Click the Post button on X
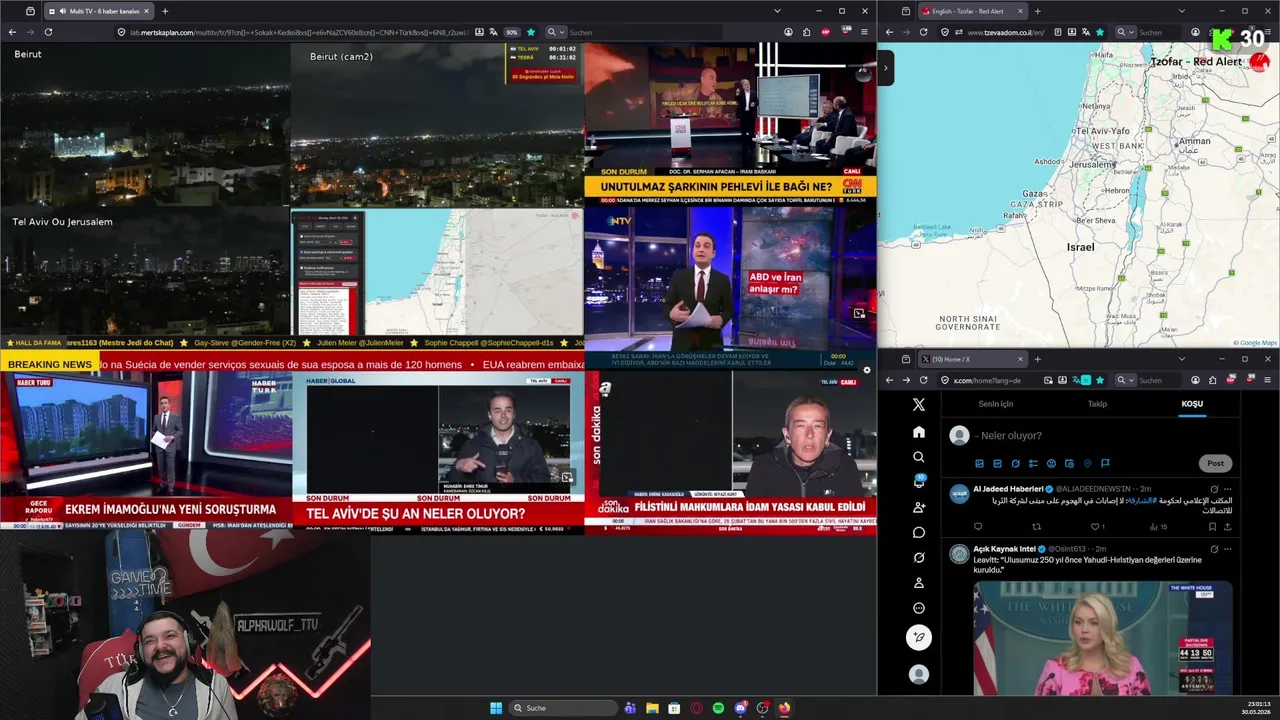This screenshot has width=1280, height=720. (x=1215, y=463)
